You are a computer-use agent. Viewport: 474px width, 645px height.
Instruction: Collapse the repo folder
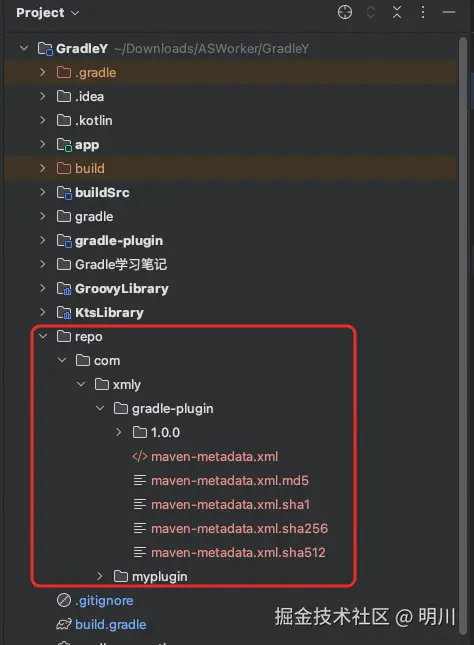click(43, 336)
